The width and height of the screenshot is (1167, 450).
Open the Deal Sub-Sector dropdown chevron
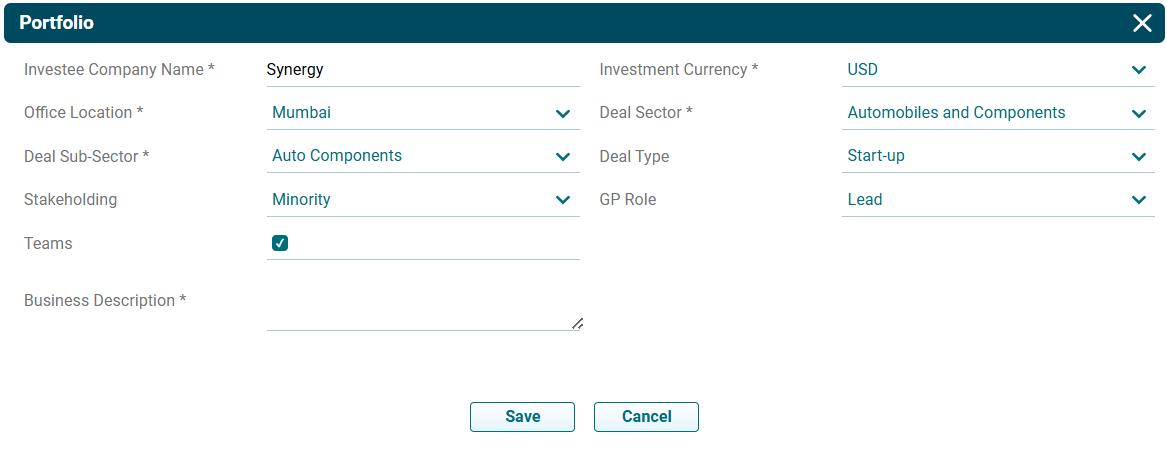563,157
